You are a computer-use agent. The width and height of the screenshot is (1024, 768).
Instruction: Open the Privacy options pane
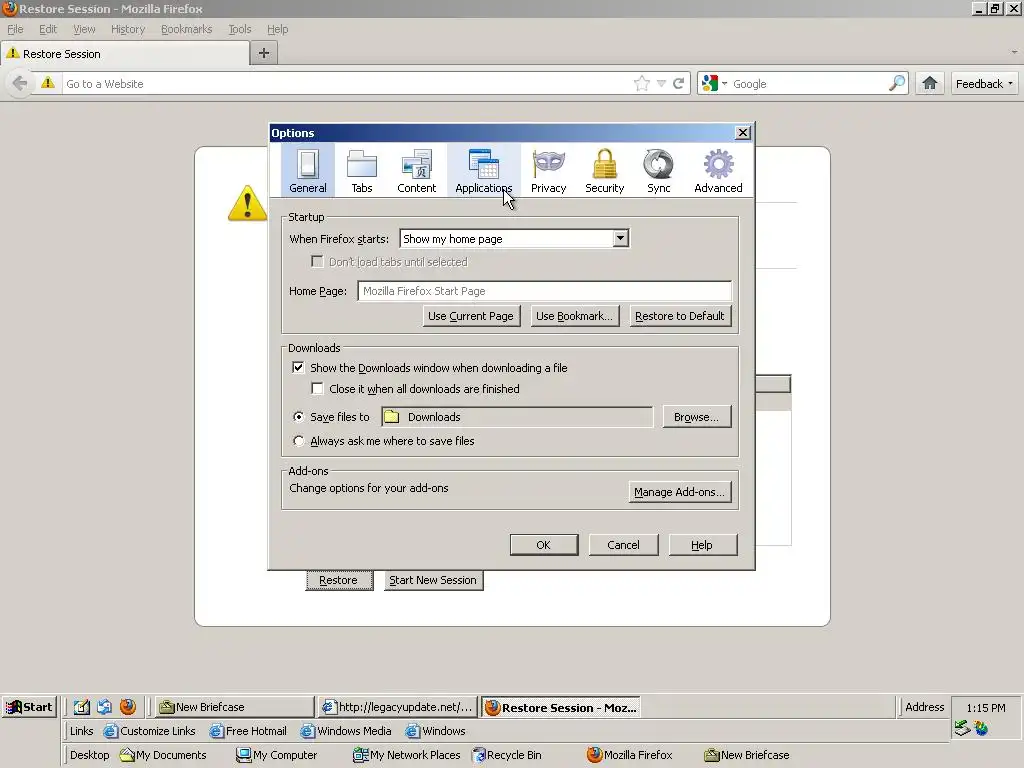click(x=549, y=170)
